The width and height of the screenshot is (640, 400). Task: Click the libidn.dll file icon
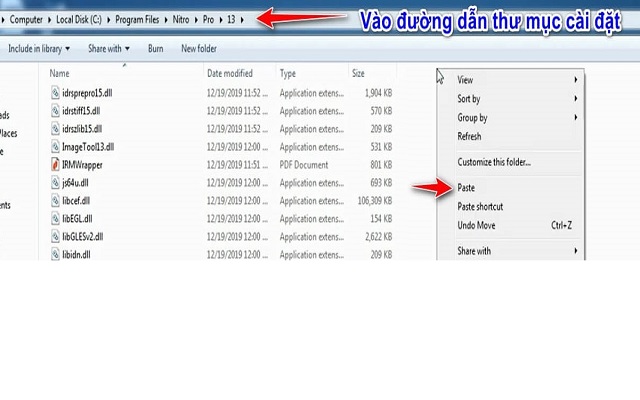(x=55, y=254)
